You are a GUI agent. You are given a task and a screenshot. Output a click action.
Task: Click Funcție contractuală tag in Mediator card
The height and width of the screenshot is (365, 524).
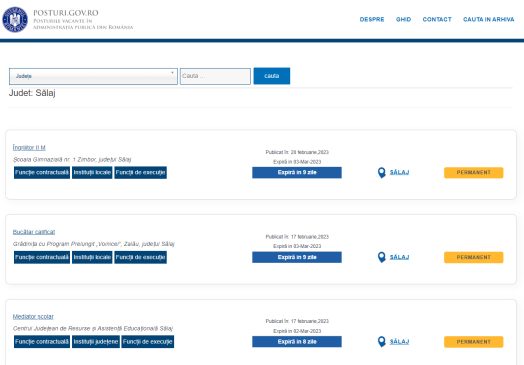pos(42,342)
